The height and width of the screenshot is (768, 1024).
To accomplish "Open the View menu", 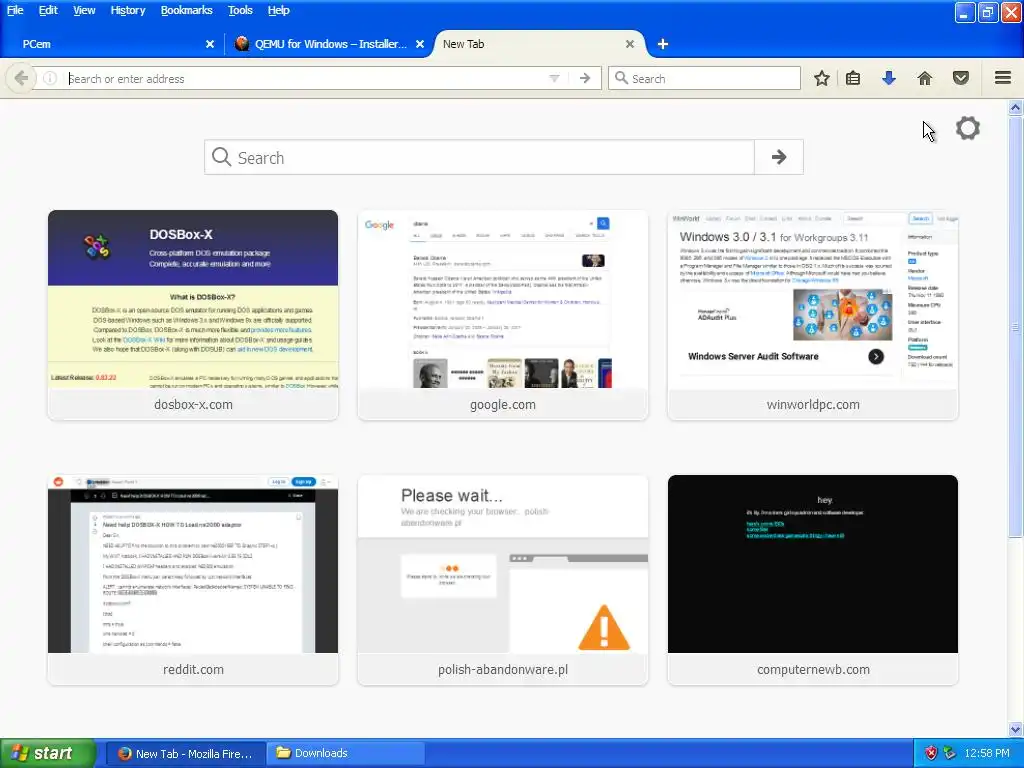I will (84, 10).
